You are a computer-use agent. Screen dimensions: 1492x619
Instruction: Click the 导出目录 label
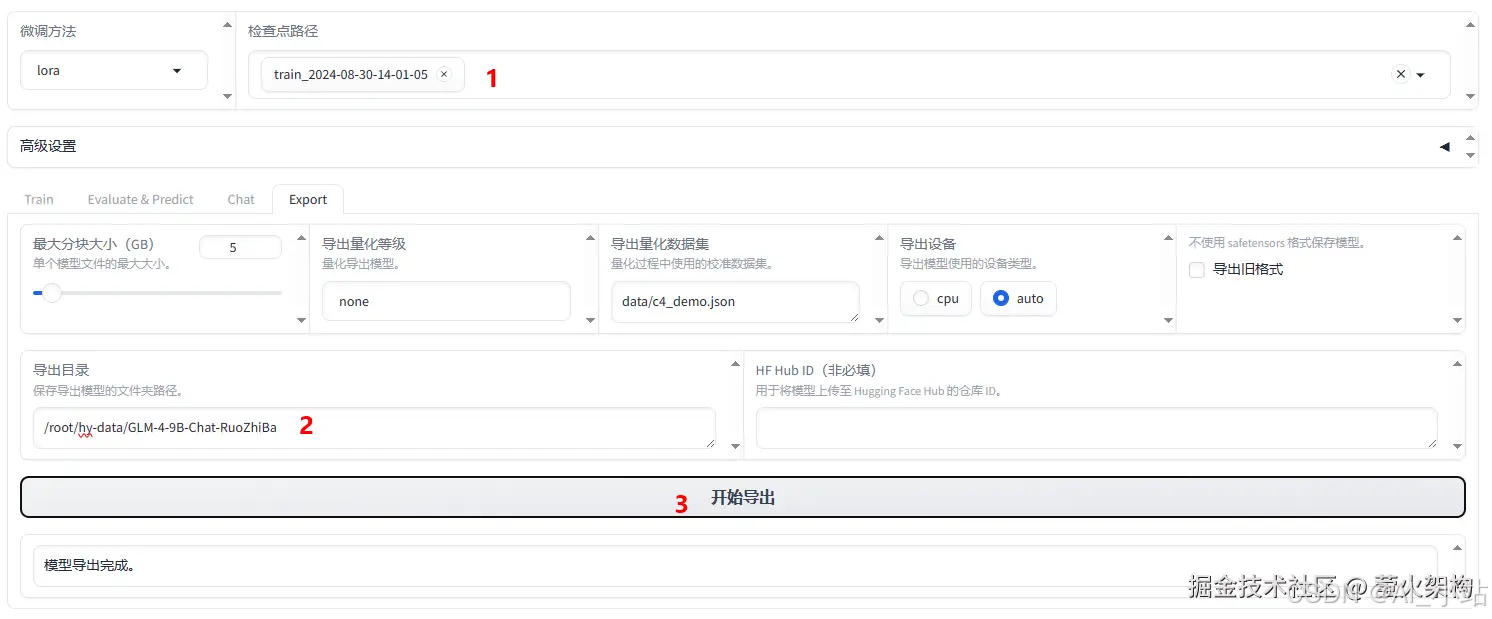61,370
